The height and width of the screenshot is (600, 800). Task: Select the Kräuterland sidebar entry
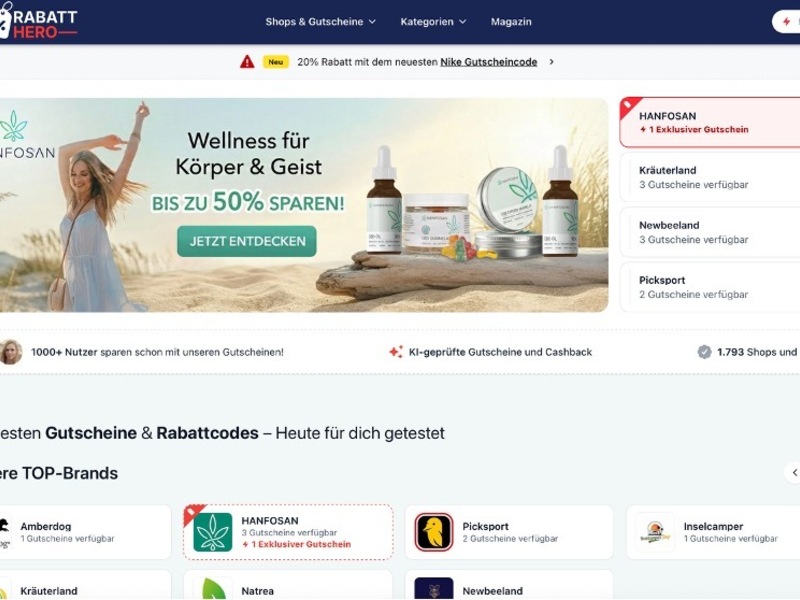(710, 177)
